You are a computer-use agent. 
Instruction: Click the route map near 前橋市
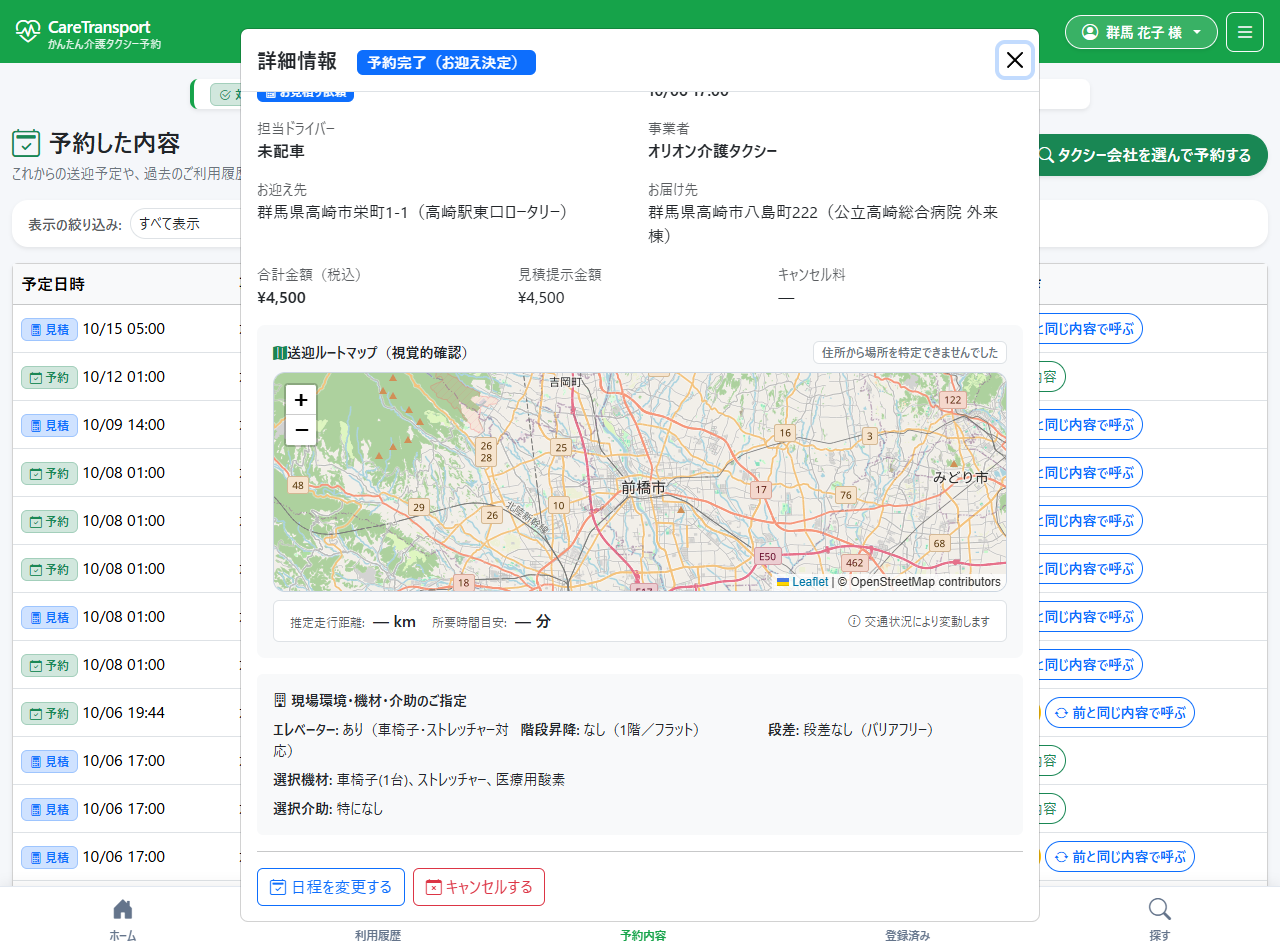click(x=643, y=487)
